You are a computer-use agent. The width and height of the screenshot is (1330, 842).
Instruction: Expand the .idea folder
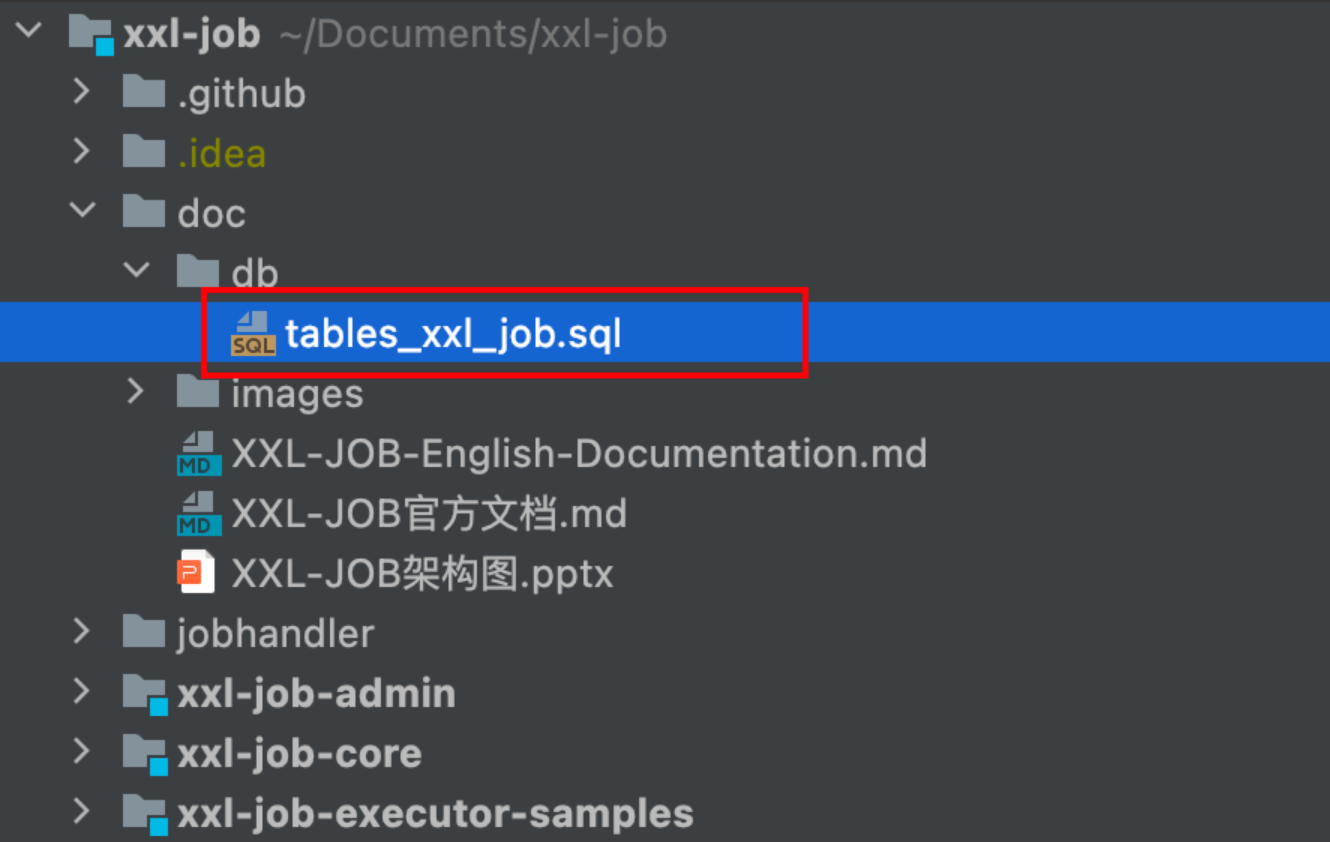(x=83, y=152)
